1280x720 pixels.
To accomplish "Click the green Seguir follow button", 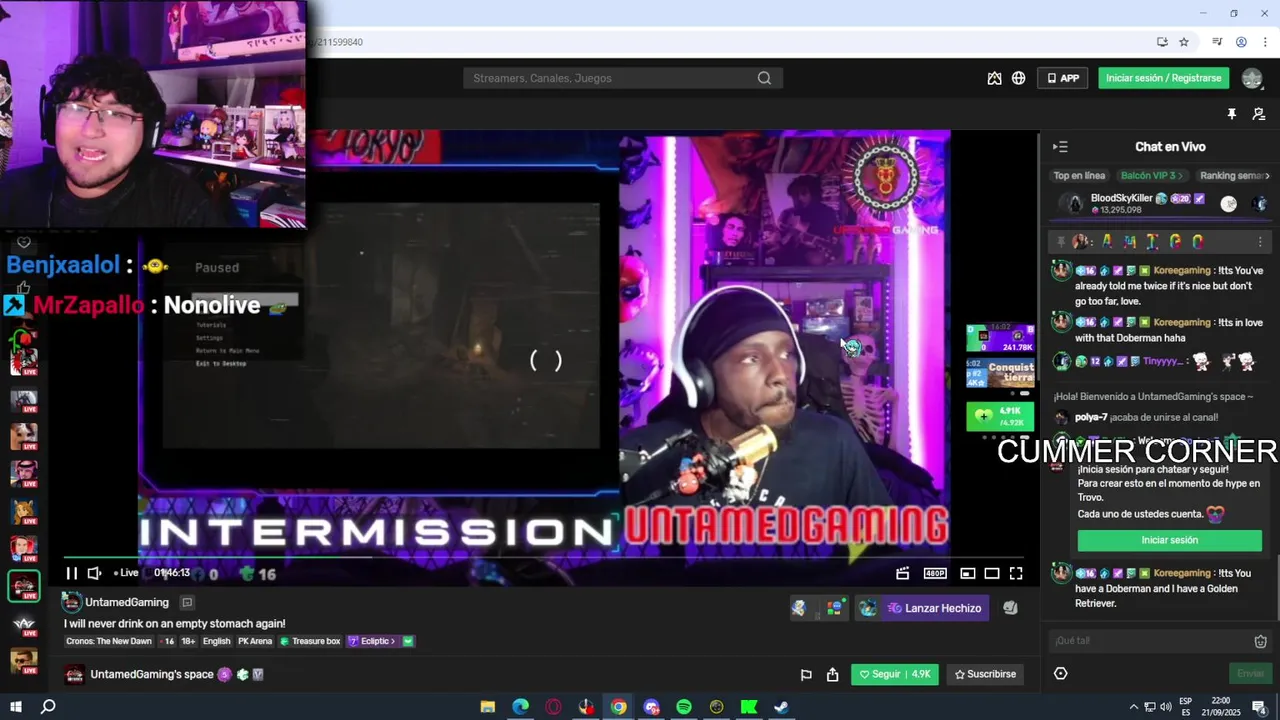I will 895,674.
